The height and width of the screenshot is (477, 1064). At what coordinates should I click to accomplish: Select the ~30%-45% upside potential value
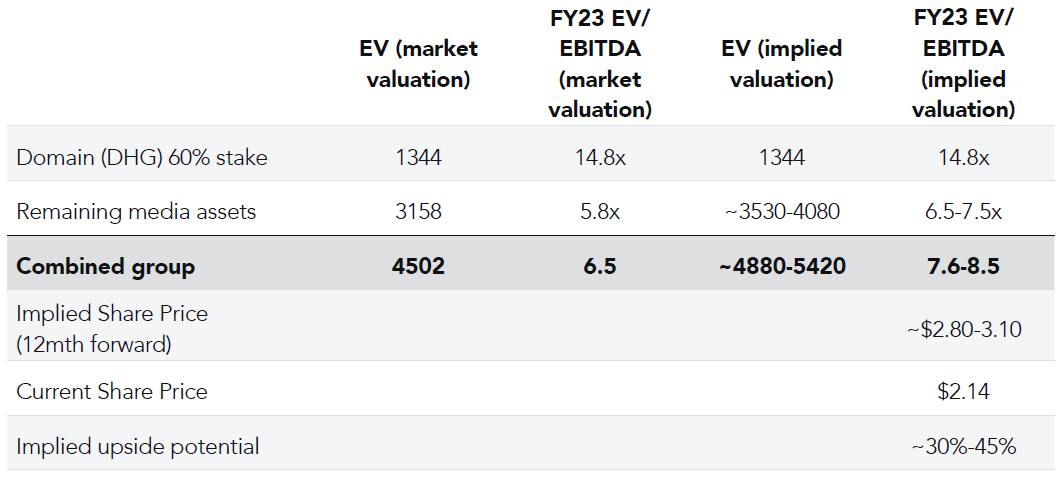[x=964, y=446]
